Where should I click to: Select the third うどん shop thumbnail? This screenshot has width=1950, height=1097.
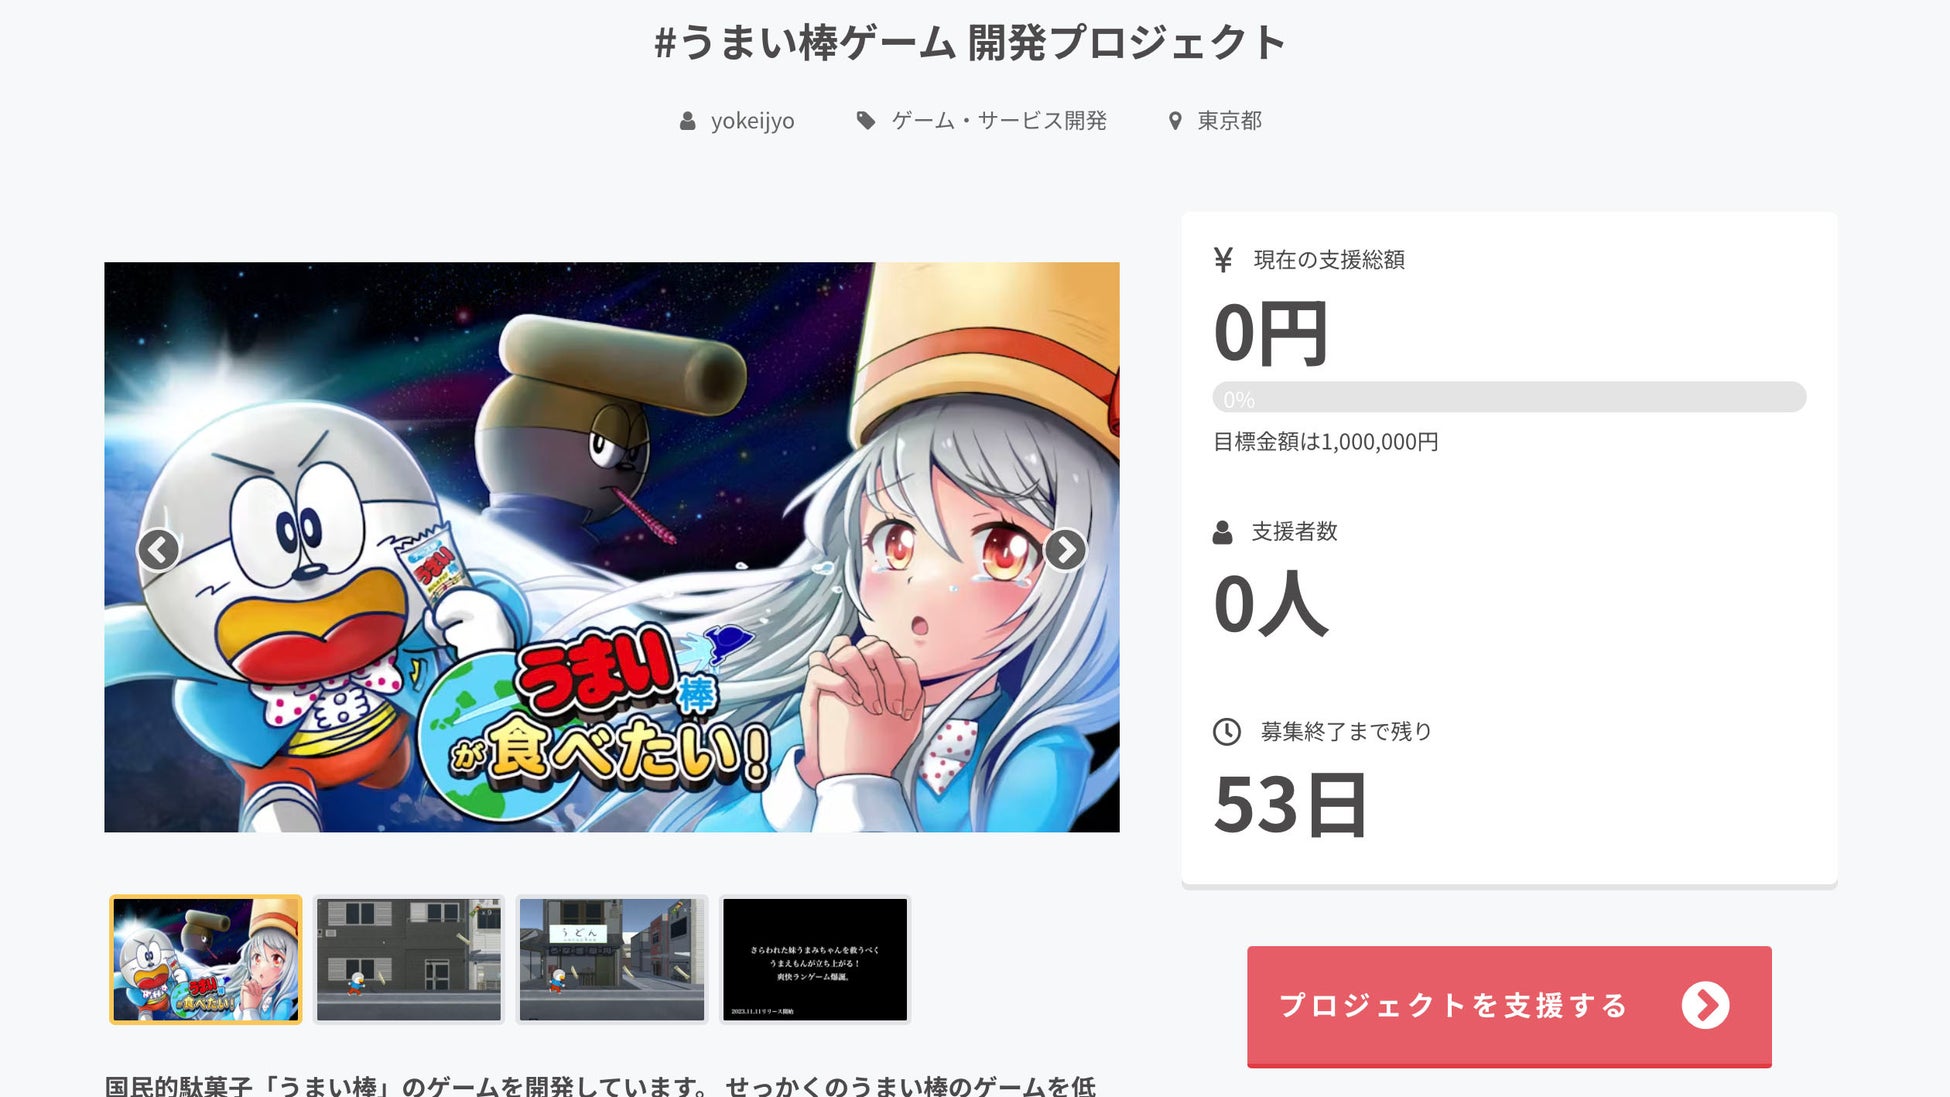[612, 959]
